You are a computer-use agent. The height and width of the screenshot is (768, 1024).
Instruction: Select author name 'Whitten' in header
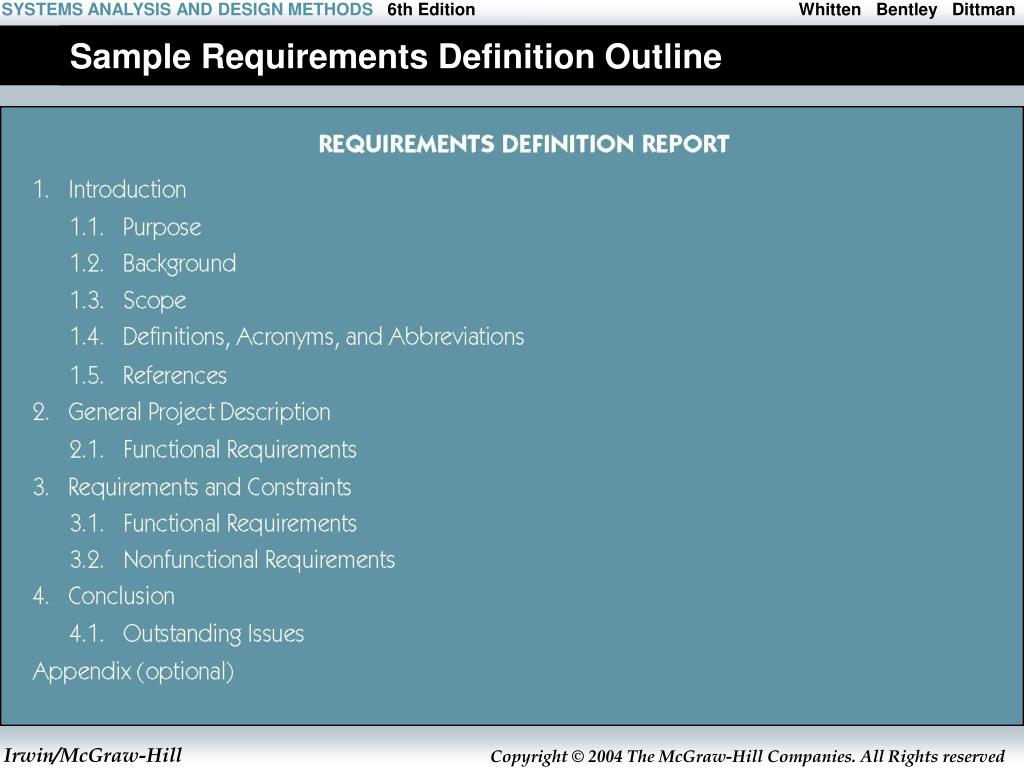829,10
